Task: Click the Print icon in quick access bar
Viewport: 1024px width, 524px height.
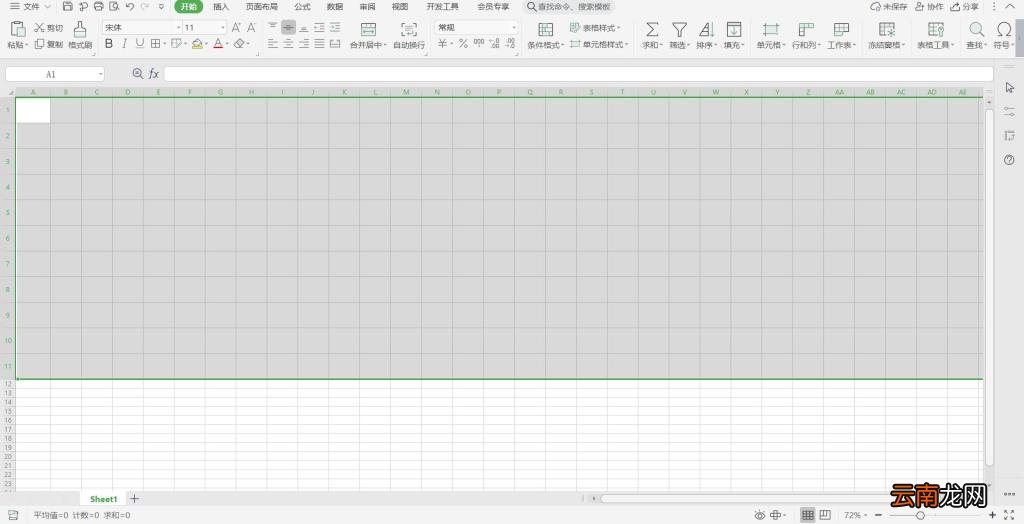Action: click(x=99, y=7)
